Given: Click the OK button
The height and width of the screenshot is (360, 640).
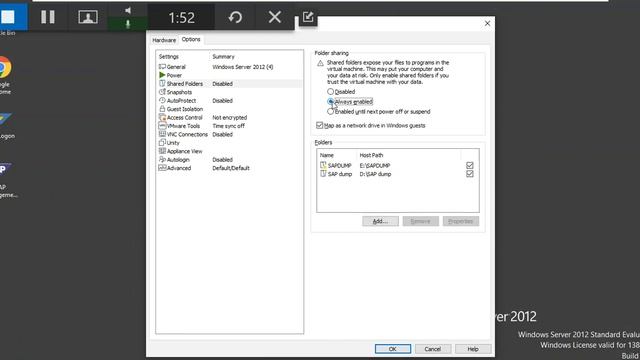Looking at the screenshot, I should tap(393, 349).
